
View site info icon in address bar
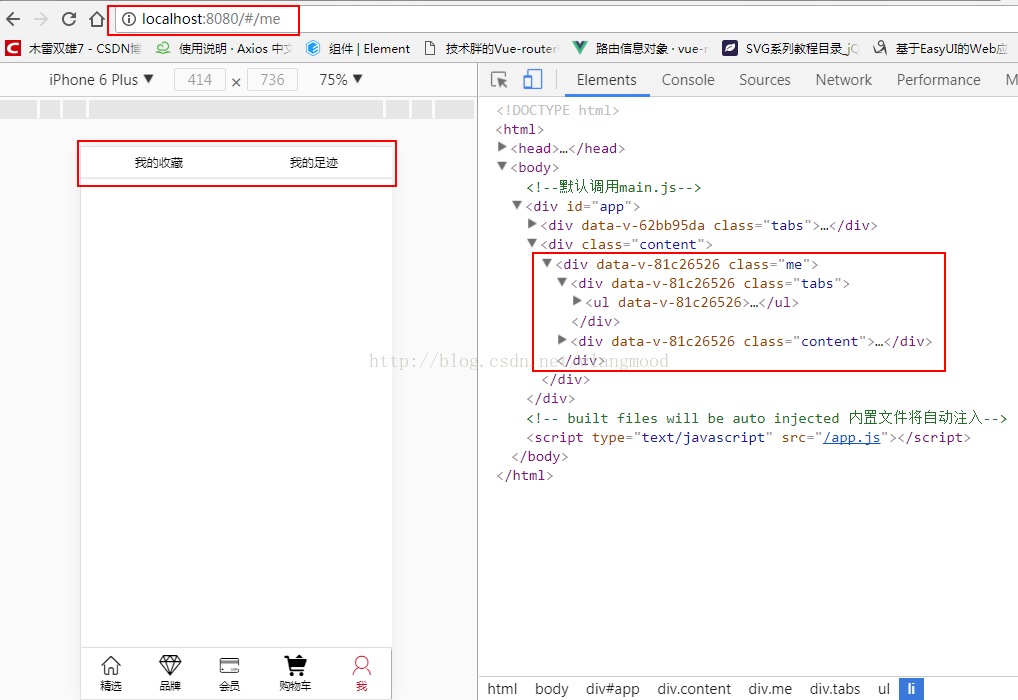tap(129, 19)
